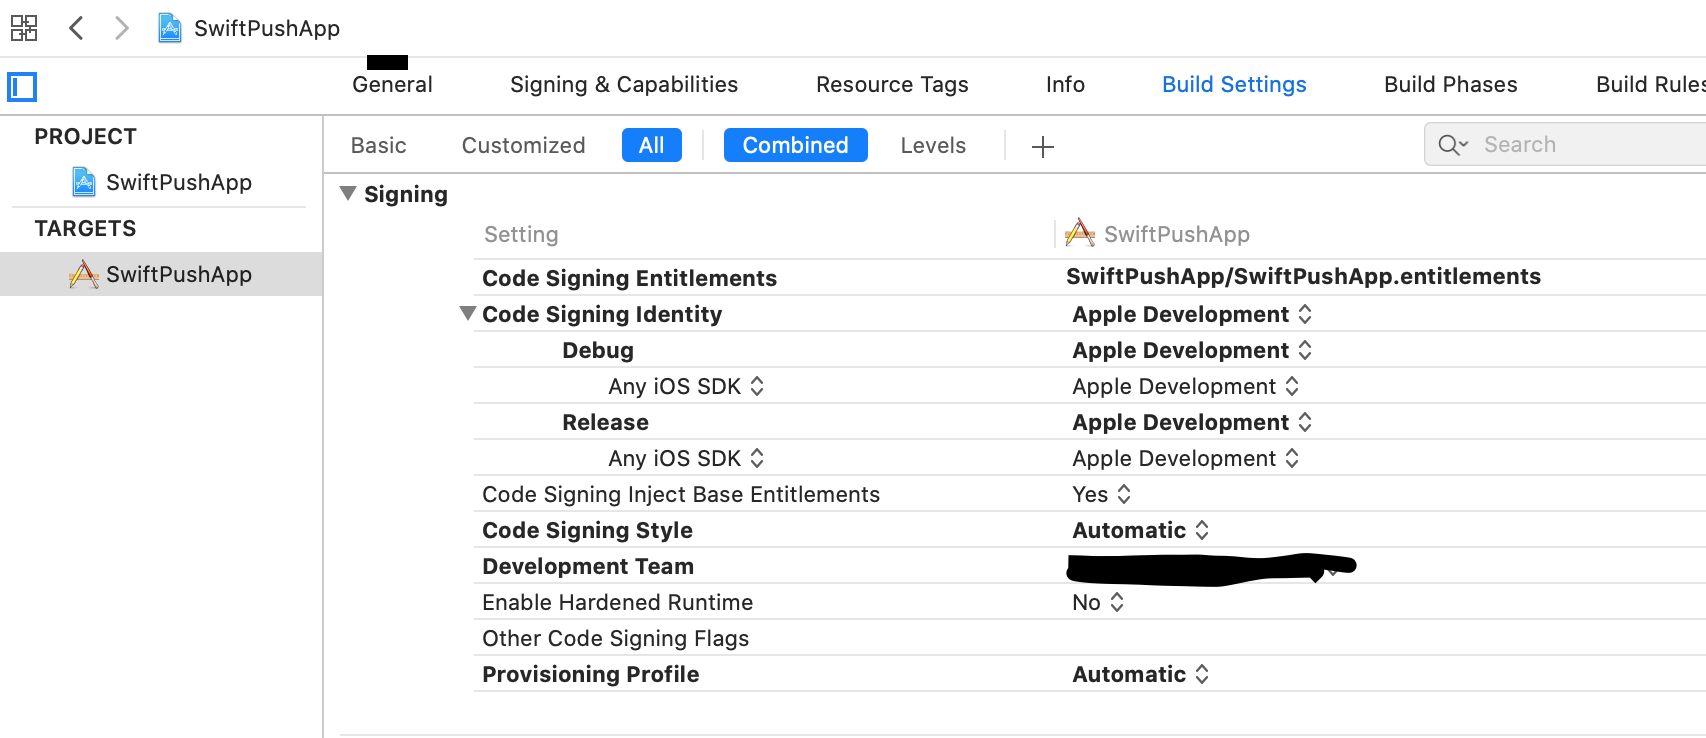The height and width of the screenshot is (738, 1706).
Task: Toggle the project navigator sidebar icon
Action: point(22,87)
